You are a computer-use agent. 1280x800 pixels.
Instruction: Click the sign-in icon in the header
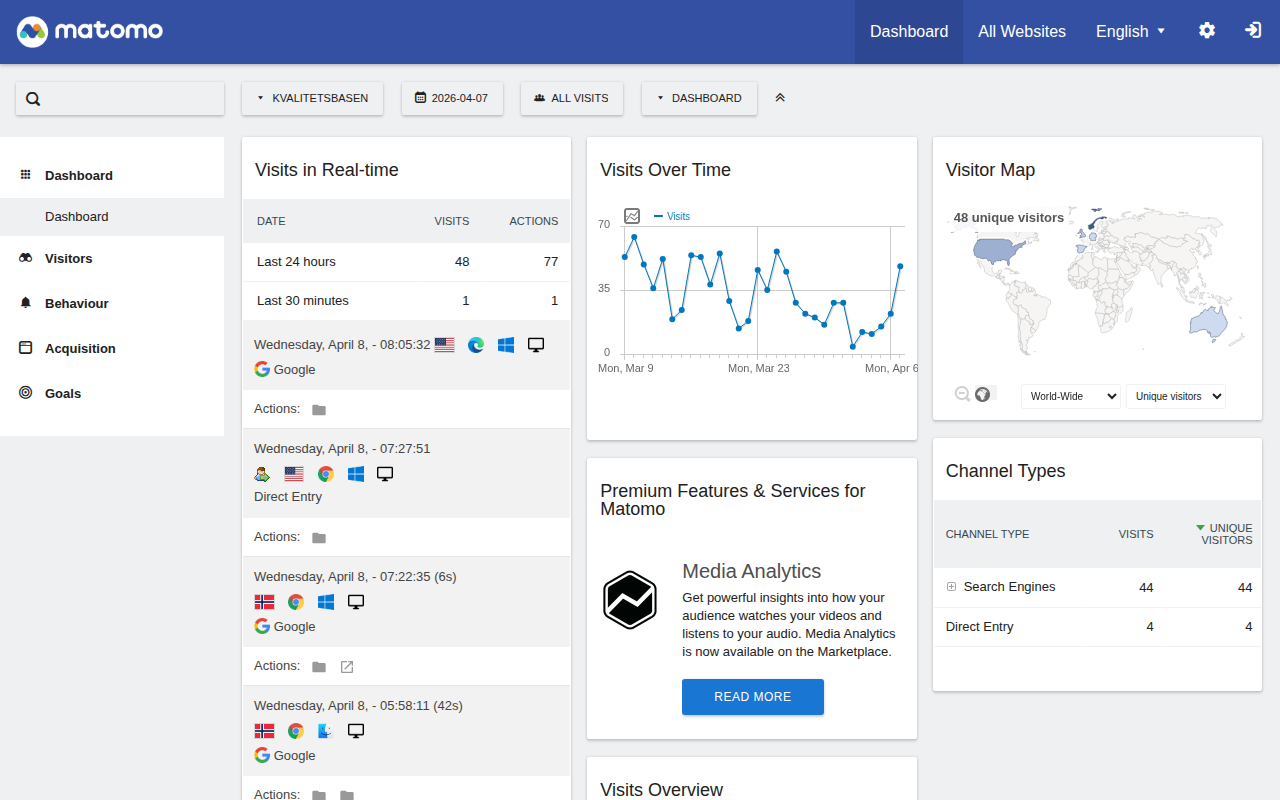click(1253, 31)
